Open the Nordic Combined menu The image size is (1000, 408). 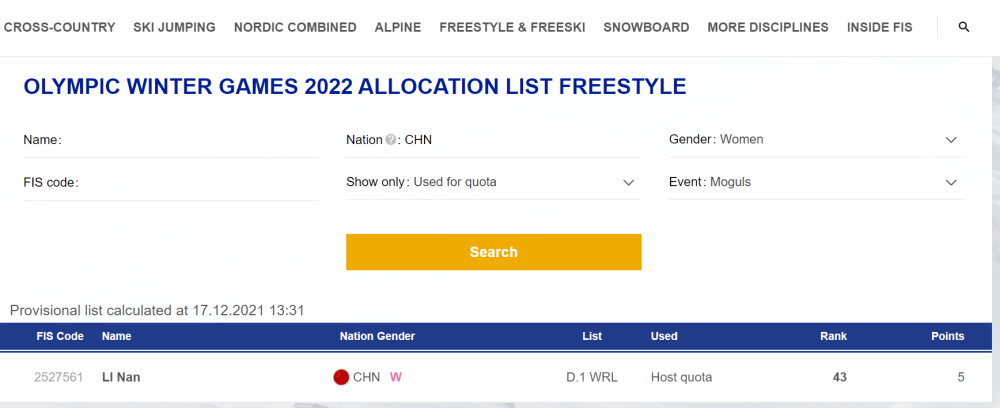click(x=295, y=27)
